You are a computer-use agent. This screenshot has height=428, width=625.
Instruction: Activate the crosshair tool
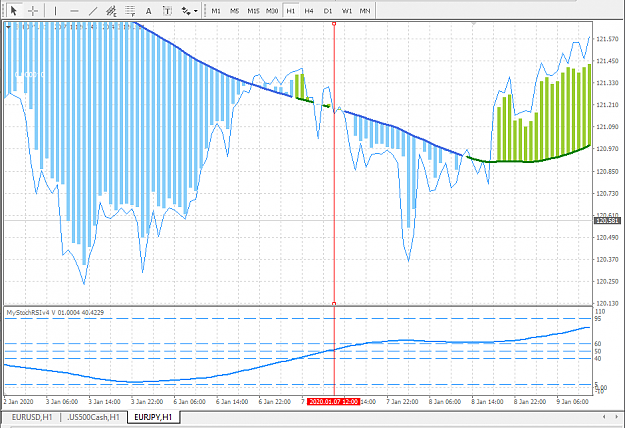point(33,11)
